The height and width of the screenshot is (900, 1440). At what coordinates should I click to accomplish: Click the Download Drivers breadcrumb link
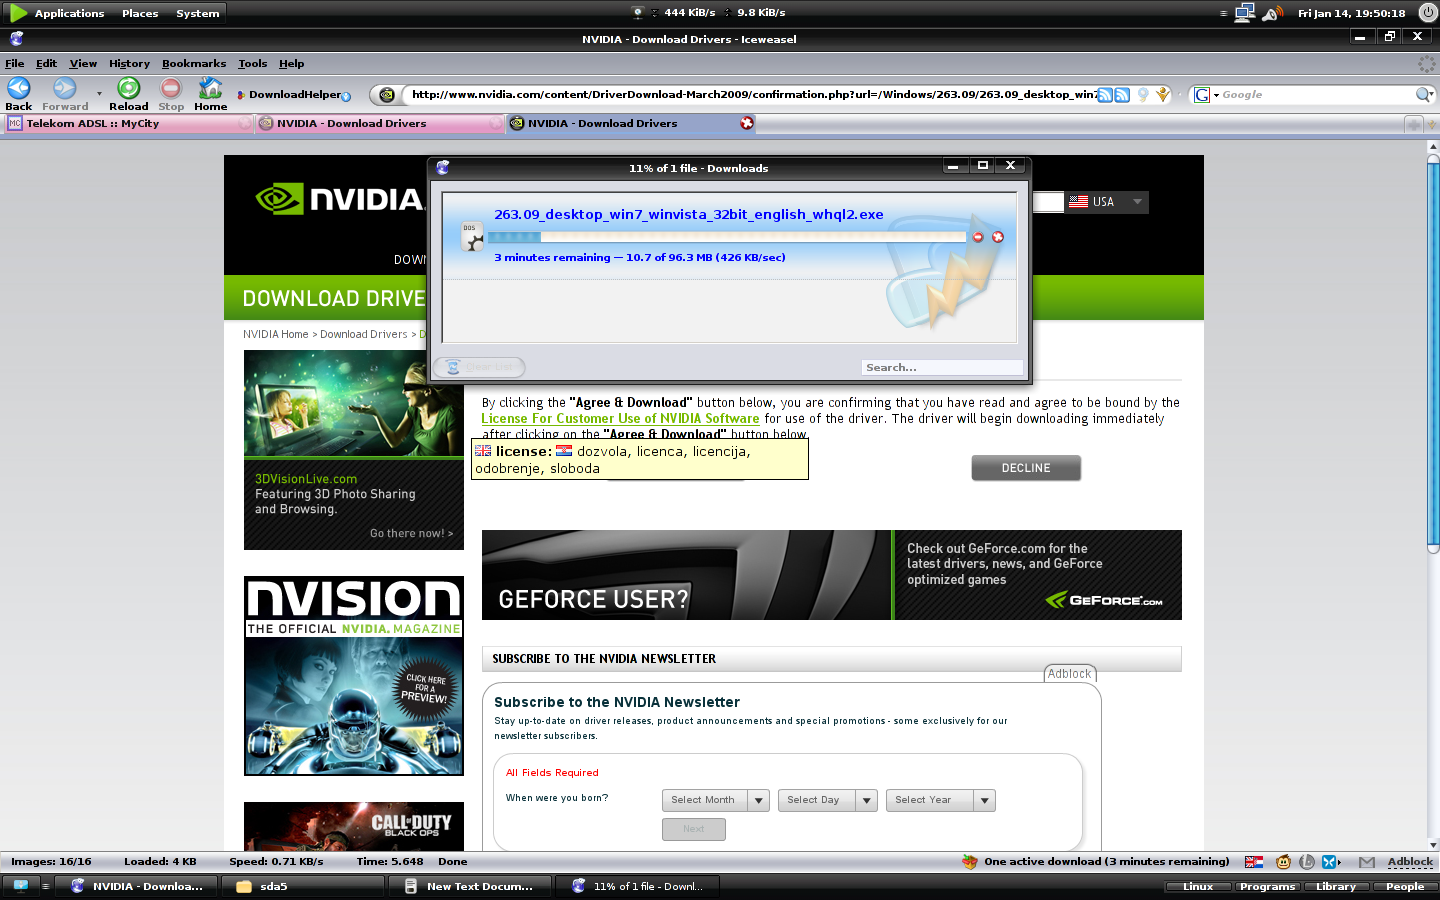tap(364, 334)
